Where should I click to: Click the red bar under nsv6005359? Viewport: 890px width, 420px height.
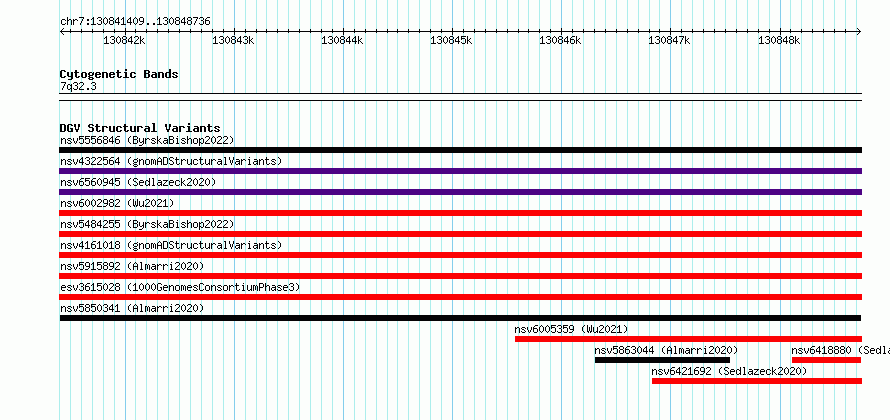tap(689, 339)
